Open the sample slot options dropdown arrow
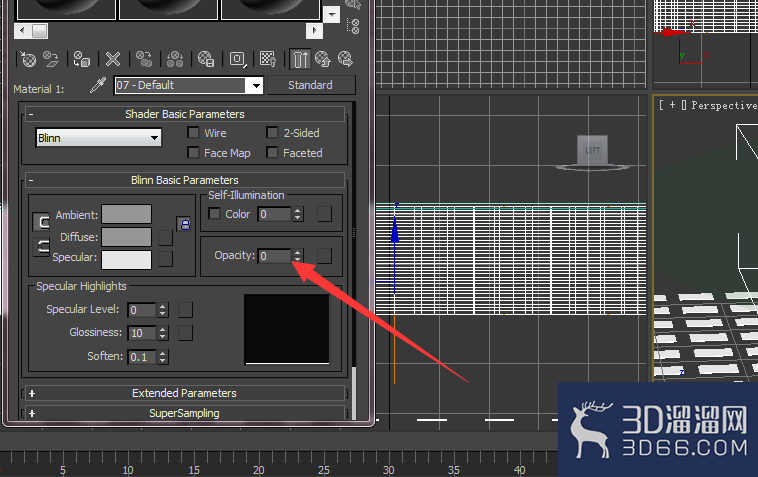The width and height of the screenshot is (758, 477). (332, 14)
